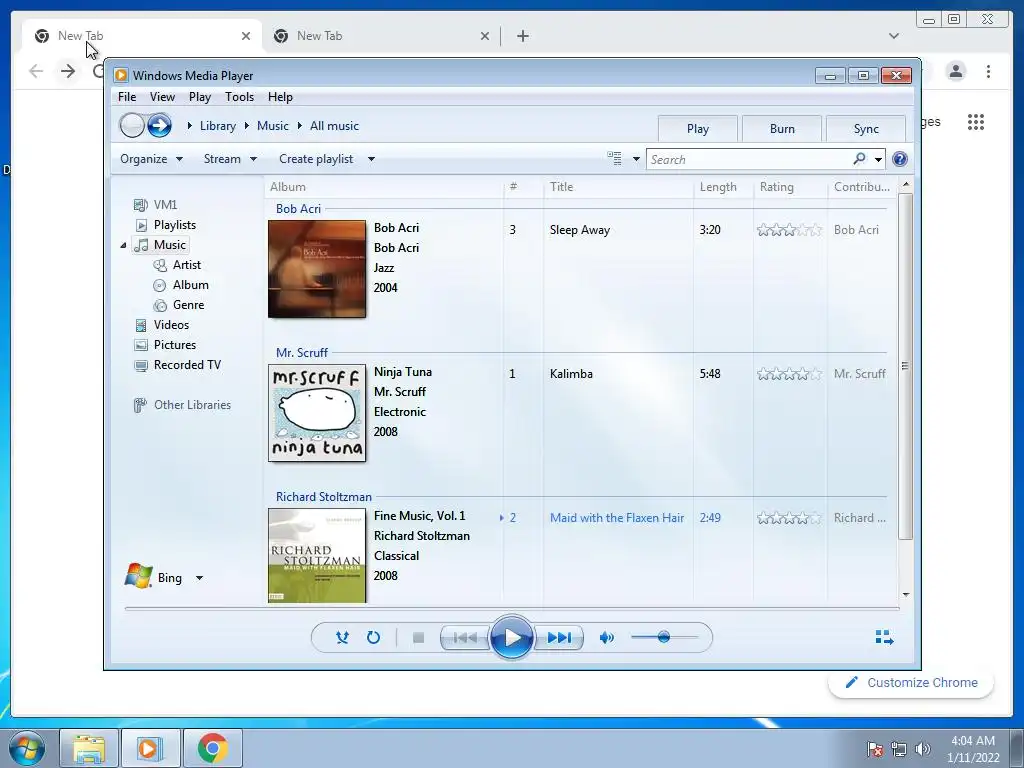
Task: Rate Kalimba with its stars
Action: tap(789, 374)
